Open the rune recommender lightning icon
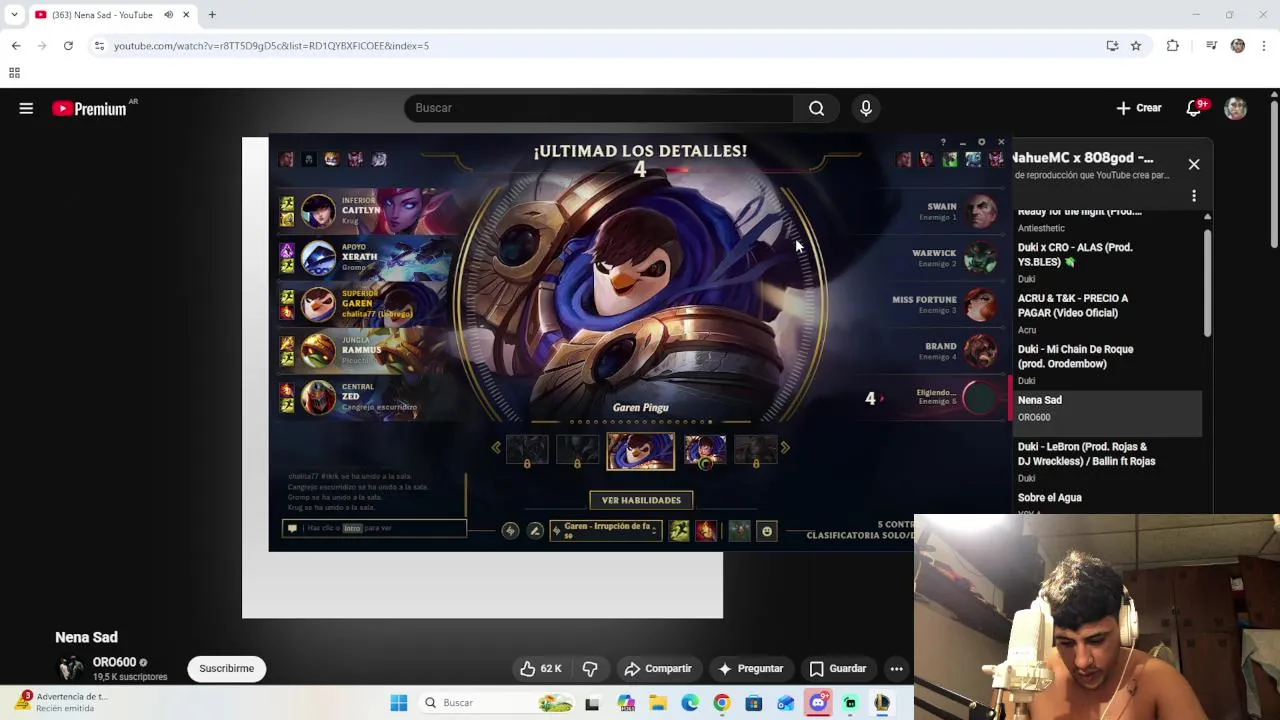 (x=510, y=531)
